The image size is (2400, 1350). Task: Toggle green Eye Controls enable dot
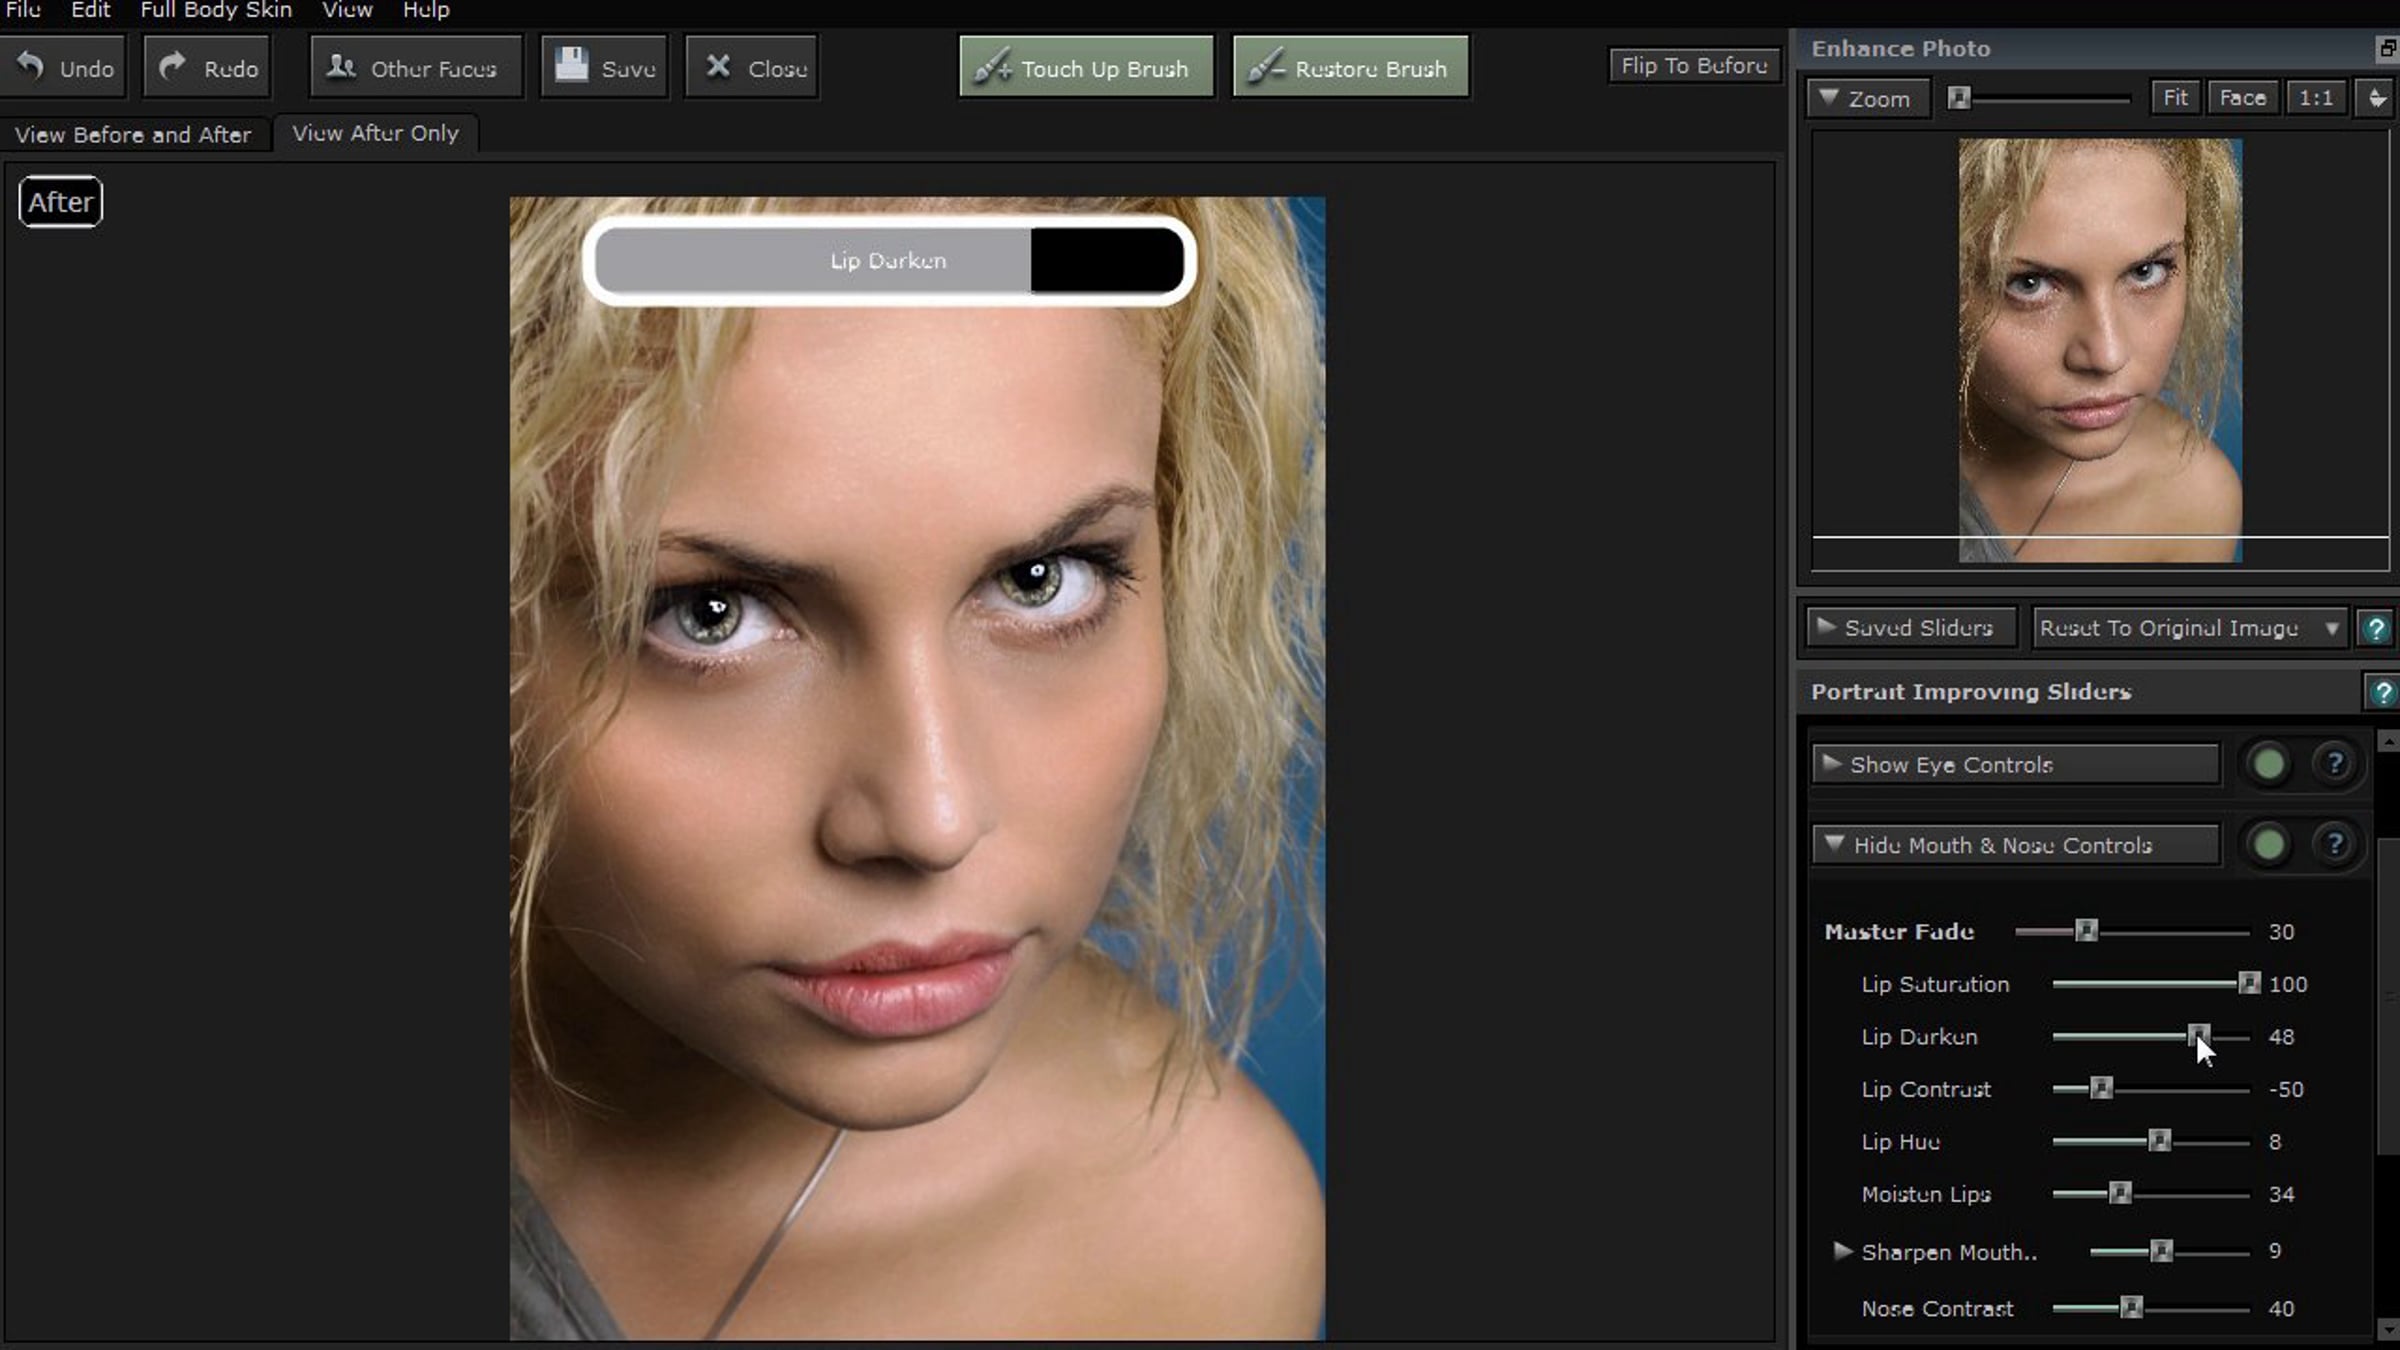coord(2268,765)
